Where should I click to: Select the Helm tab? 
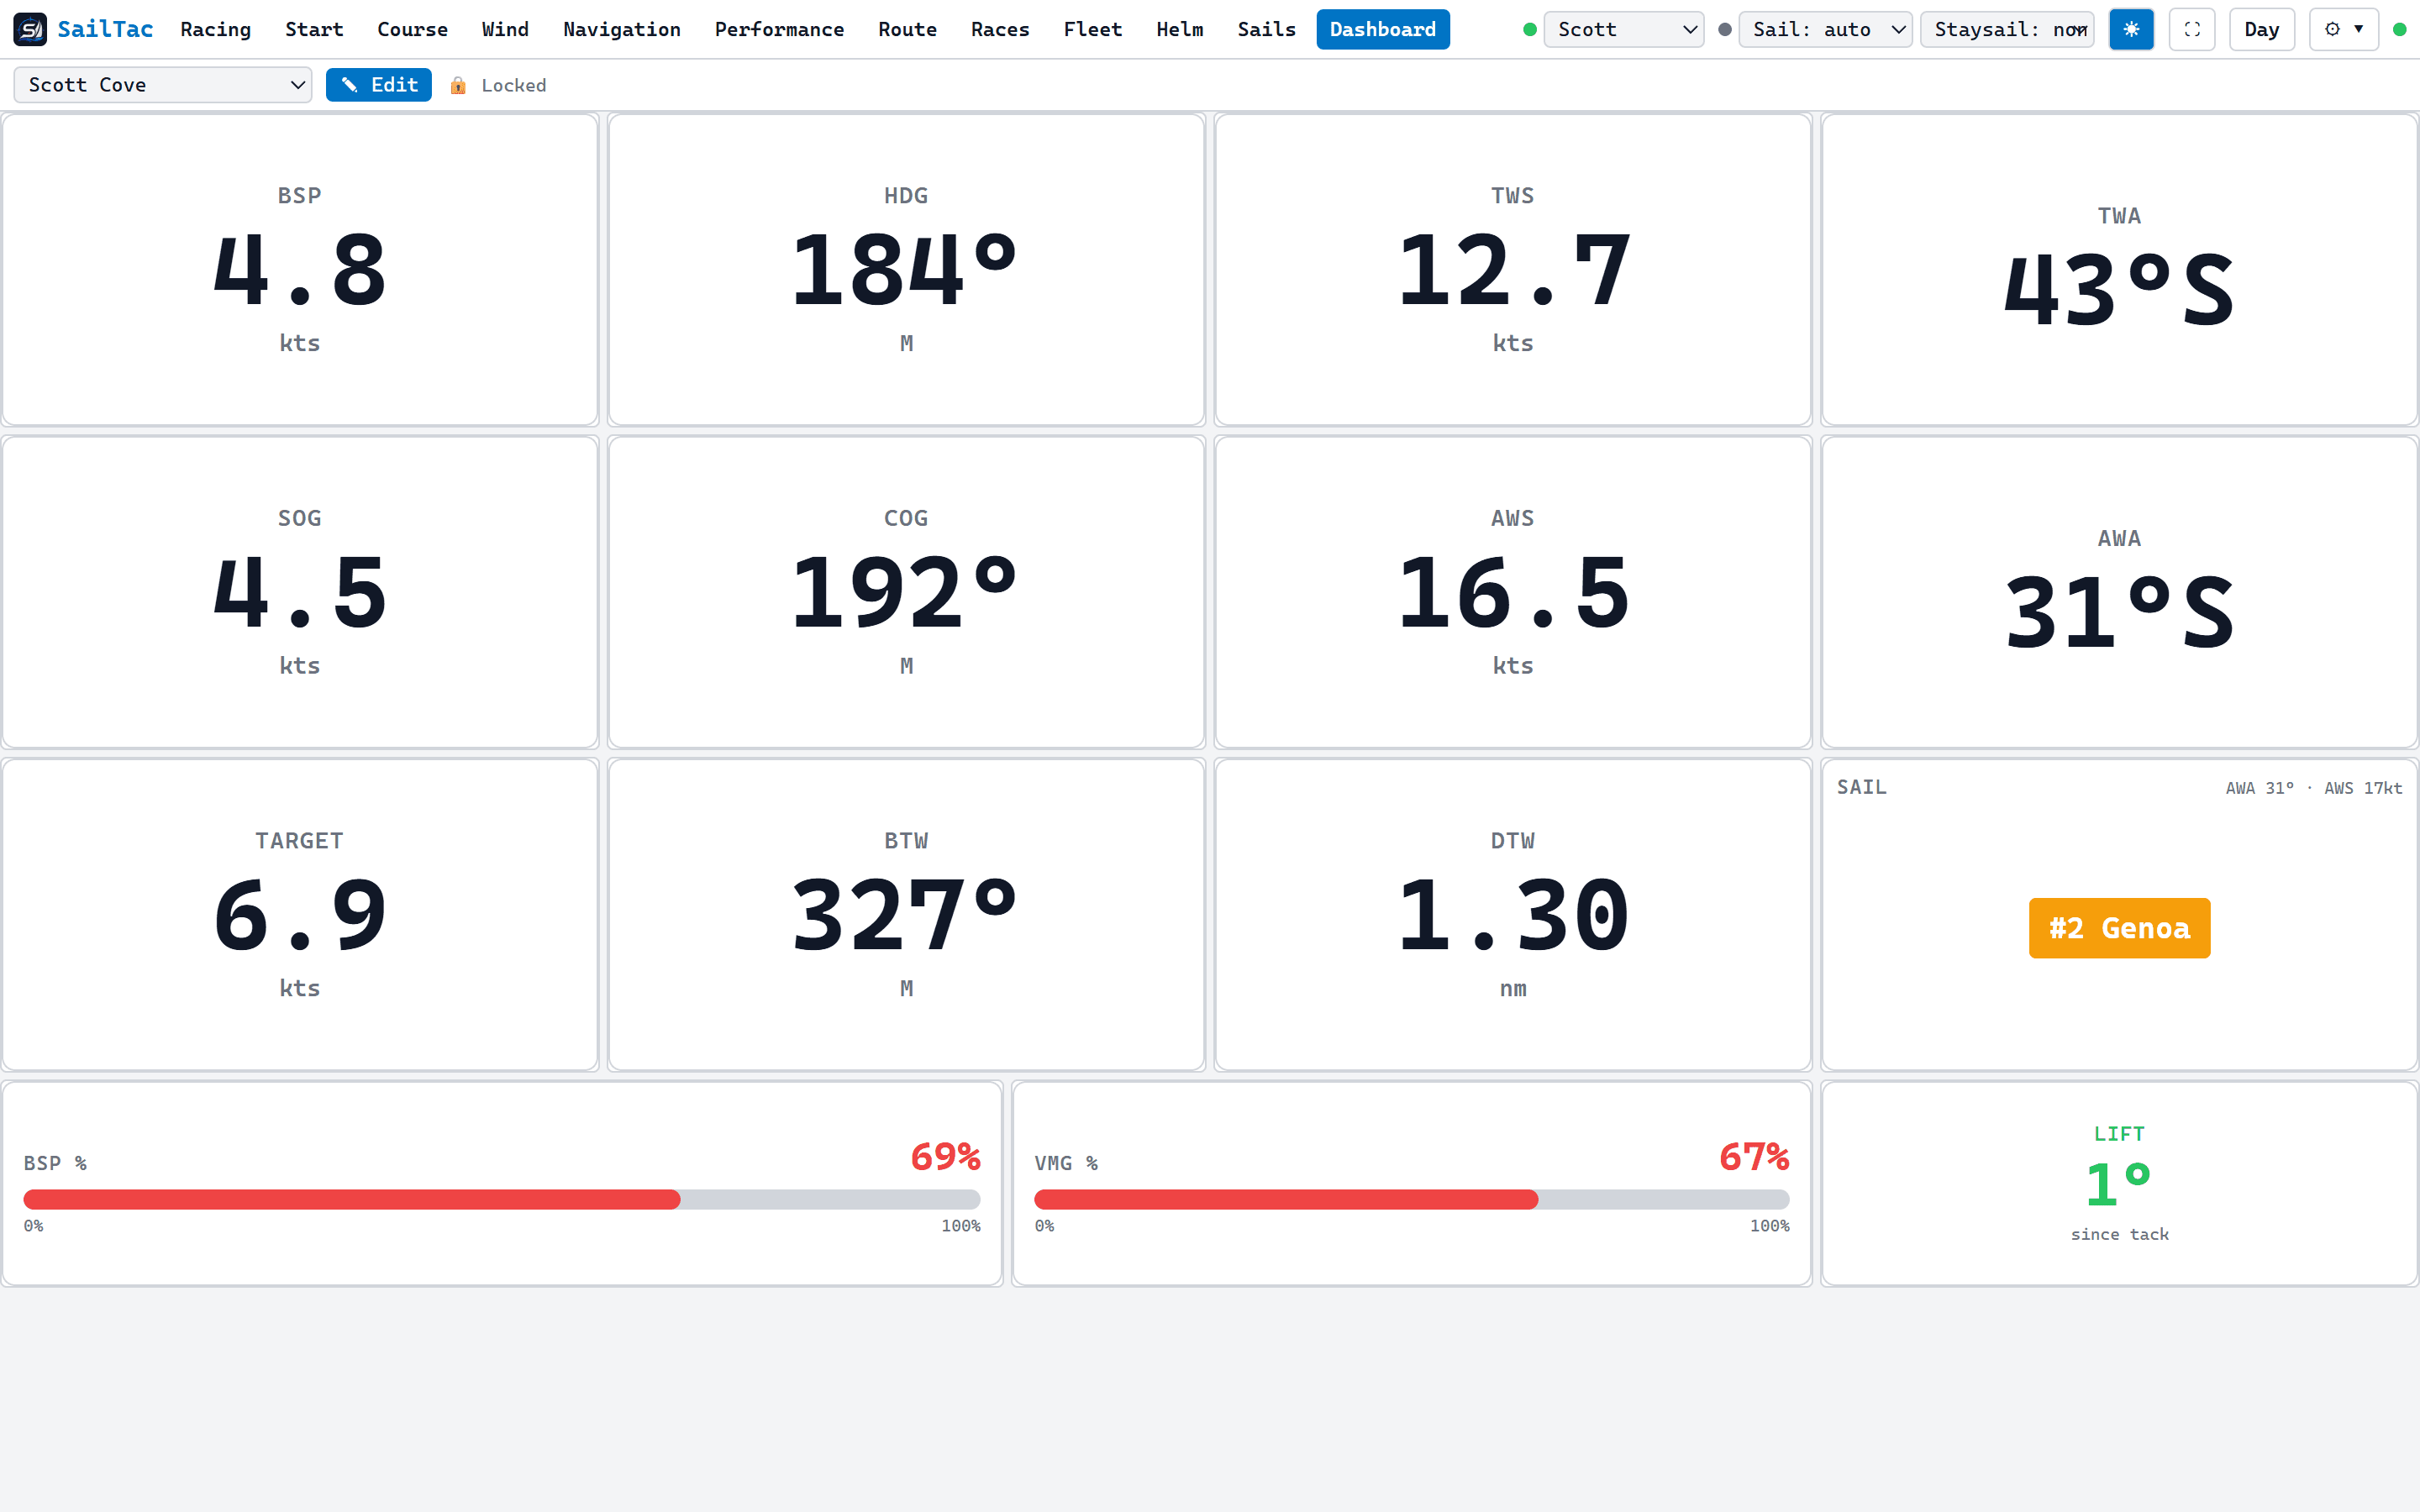[x=1180, y=29]
